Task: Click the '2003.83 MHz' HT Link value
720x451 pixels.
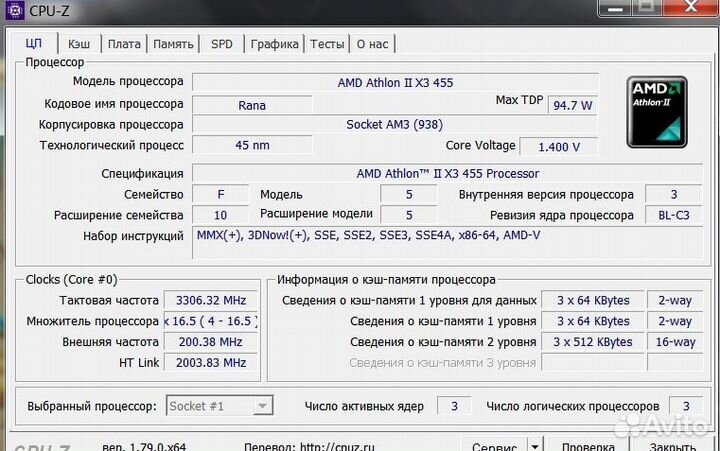Action: (211, 362)
